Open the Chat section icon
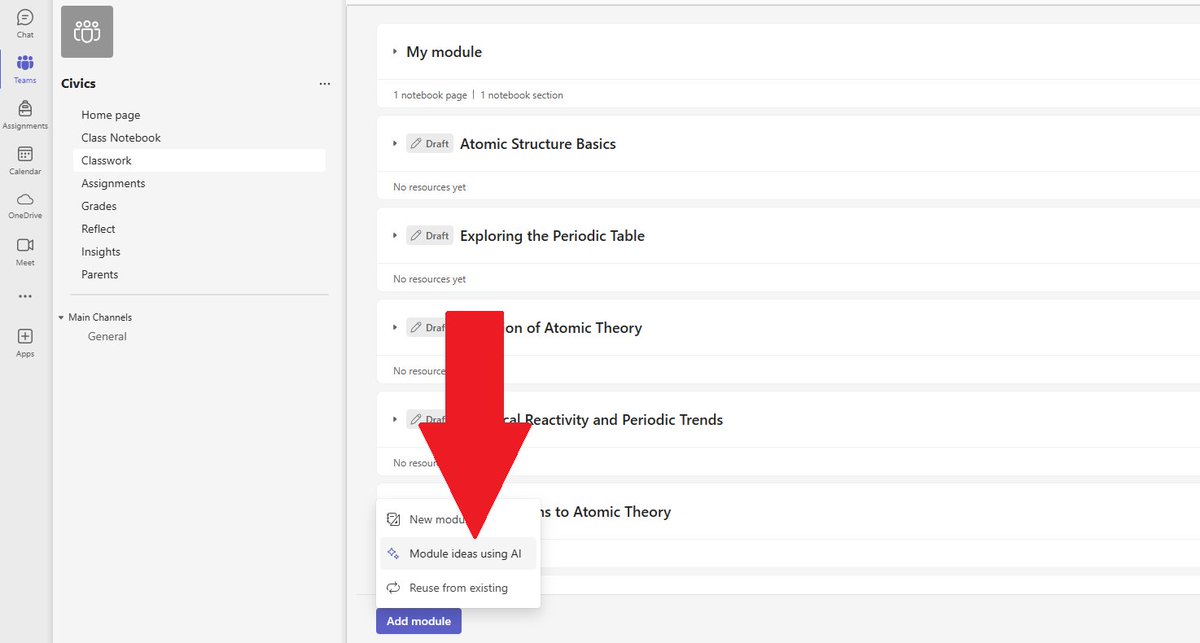The height and width of the screenshot is (643, 1200). point(24,15)
